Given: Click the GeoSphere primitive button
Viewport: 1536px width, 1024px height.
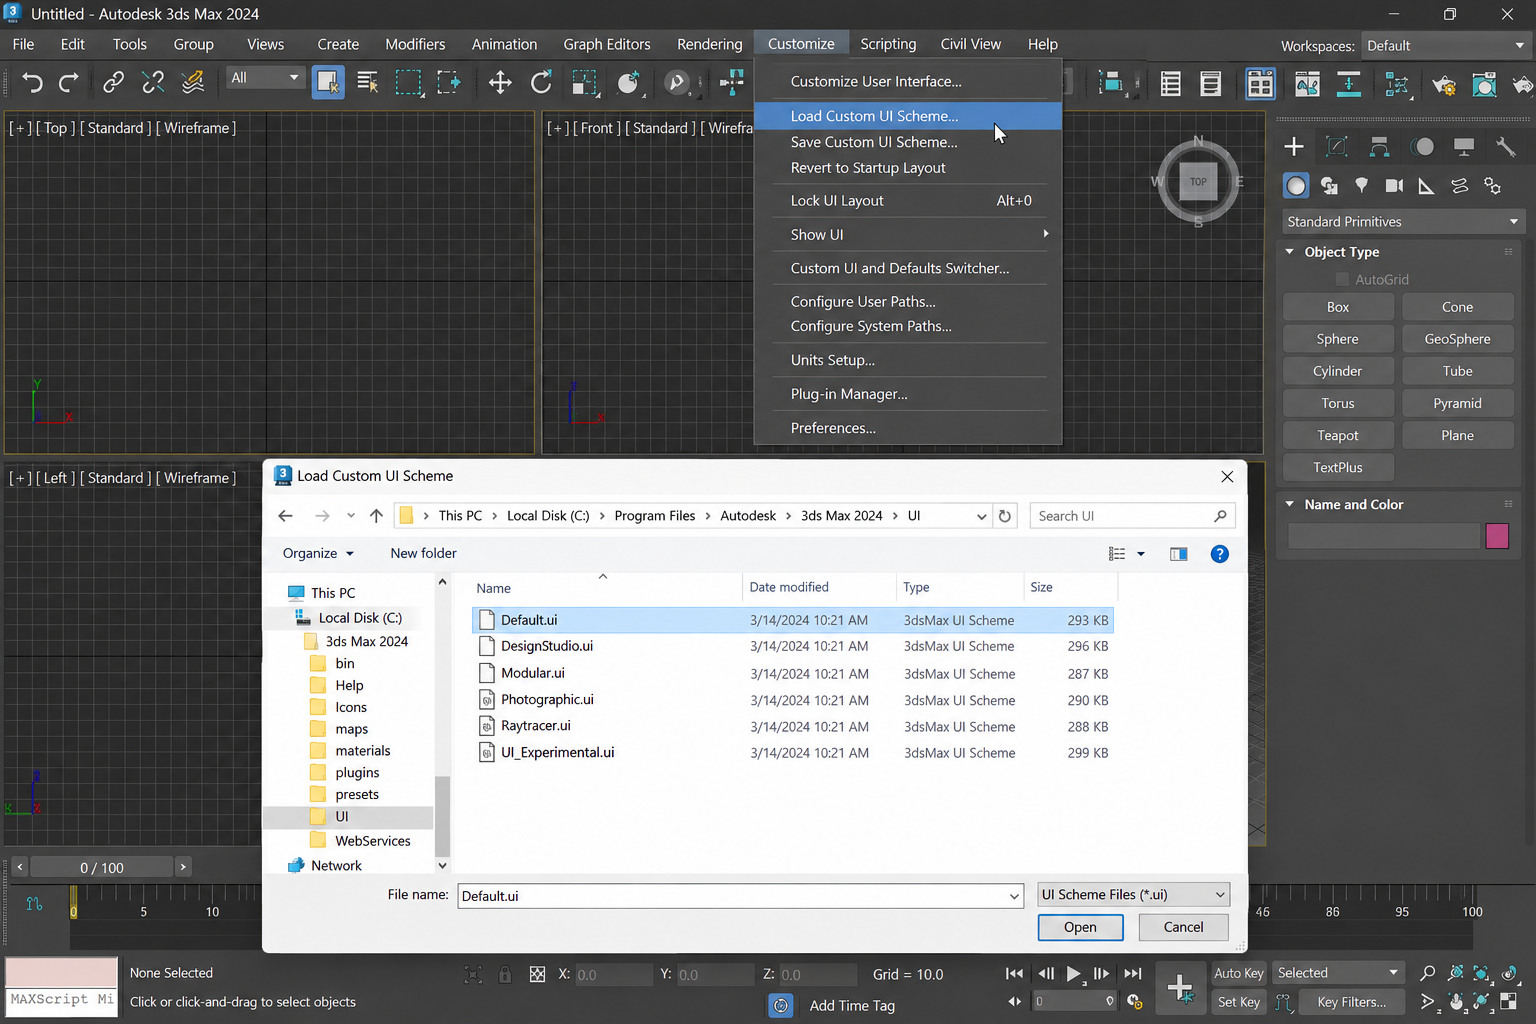Looking at the screenshot, I should pos(1457,340).
